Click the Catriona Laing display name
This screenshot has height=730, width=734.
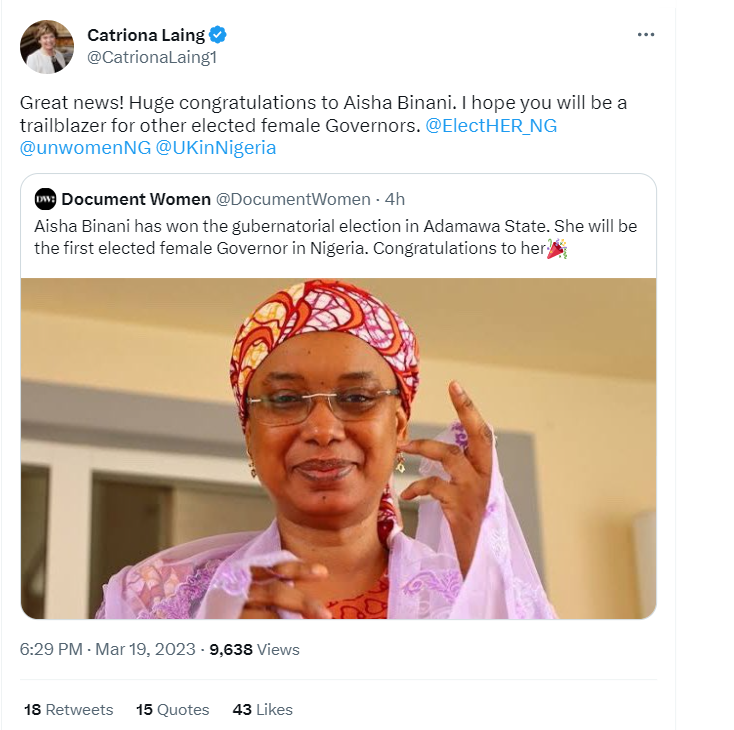point(146,35)
